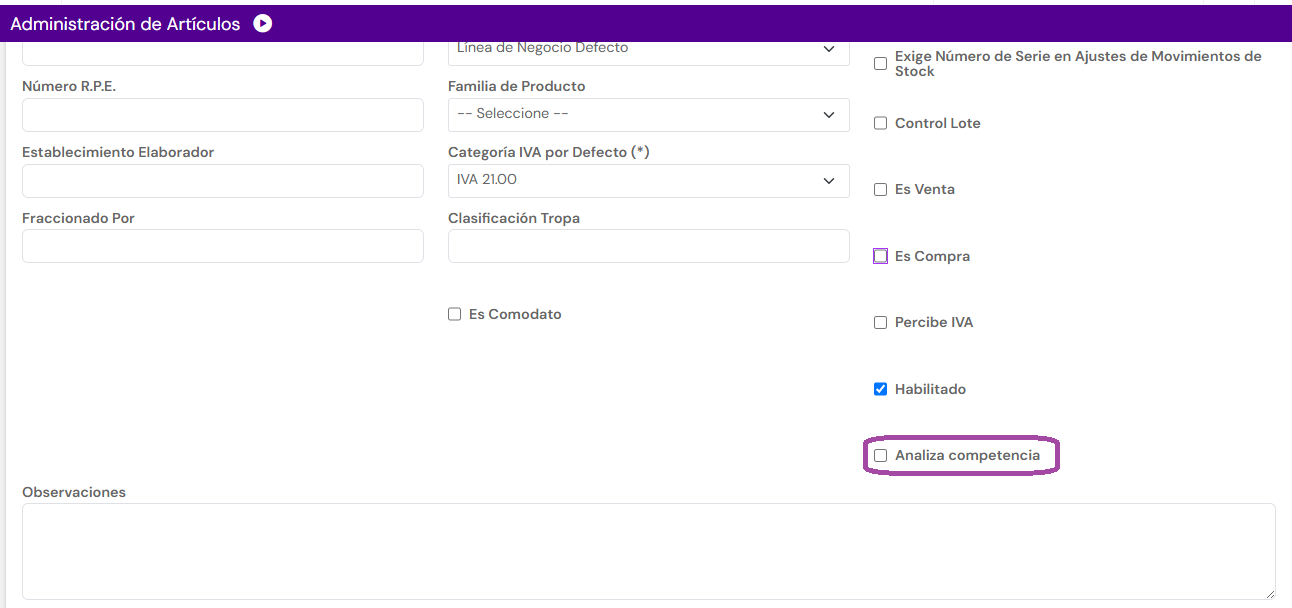Enable Exige Número de Serie en Ajustes checkbox

pyautogui.click(x=881, y=64)
